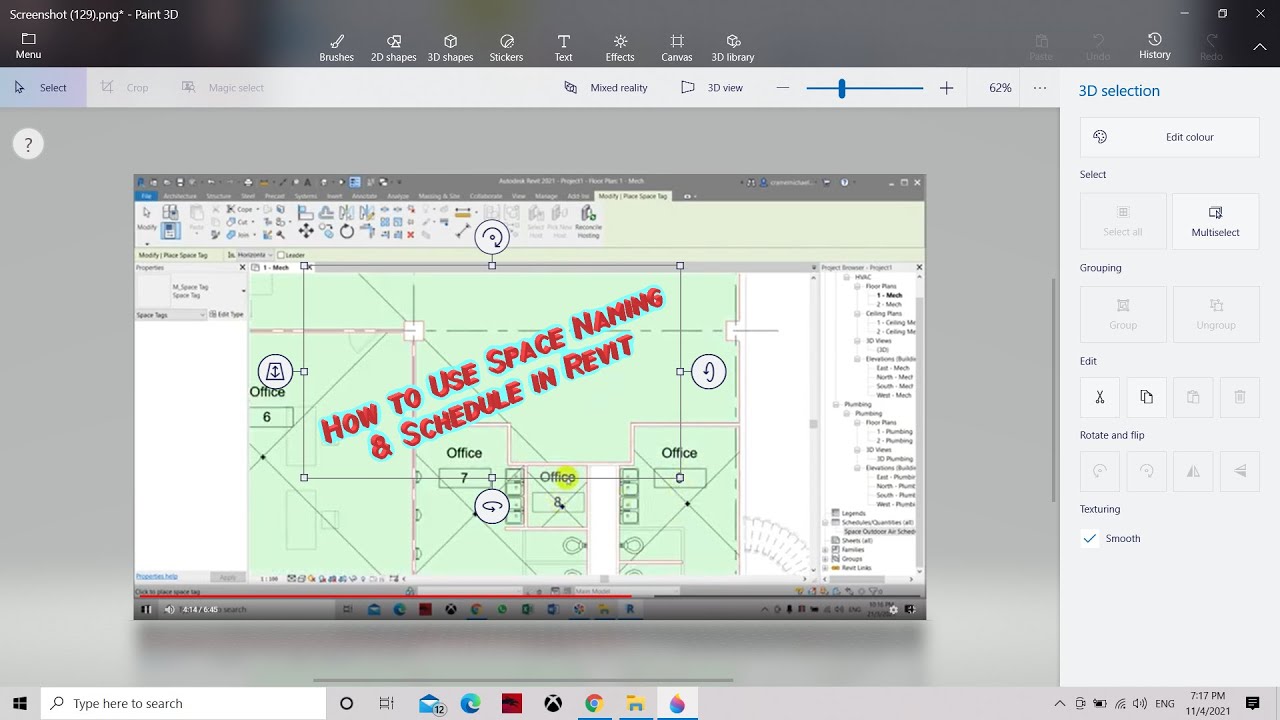Viewport: 1280px width, 720px height.
Task: Click the X-axis rotation handle below selection
Action: [491, 507]
